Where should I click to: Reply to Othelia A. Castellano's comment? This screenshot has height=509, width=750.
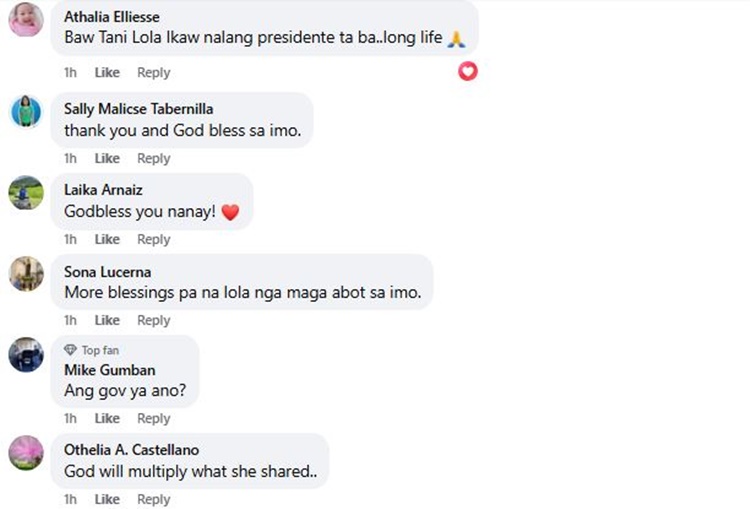[x=154, y=500]
